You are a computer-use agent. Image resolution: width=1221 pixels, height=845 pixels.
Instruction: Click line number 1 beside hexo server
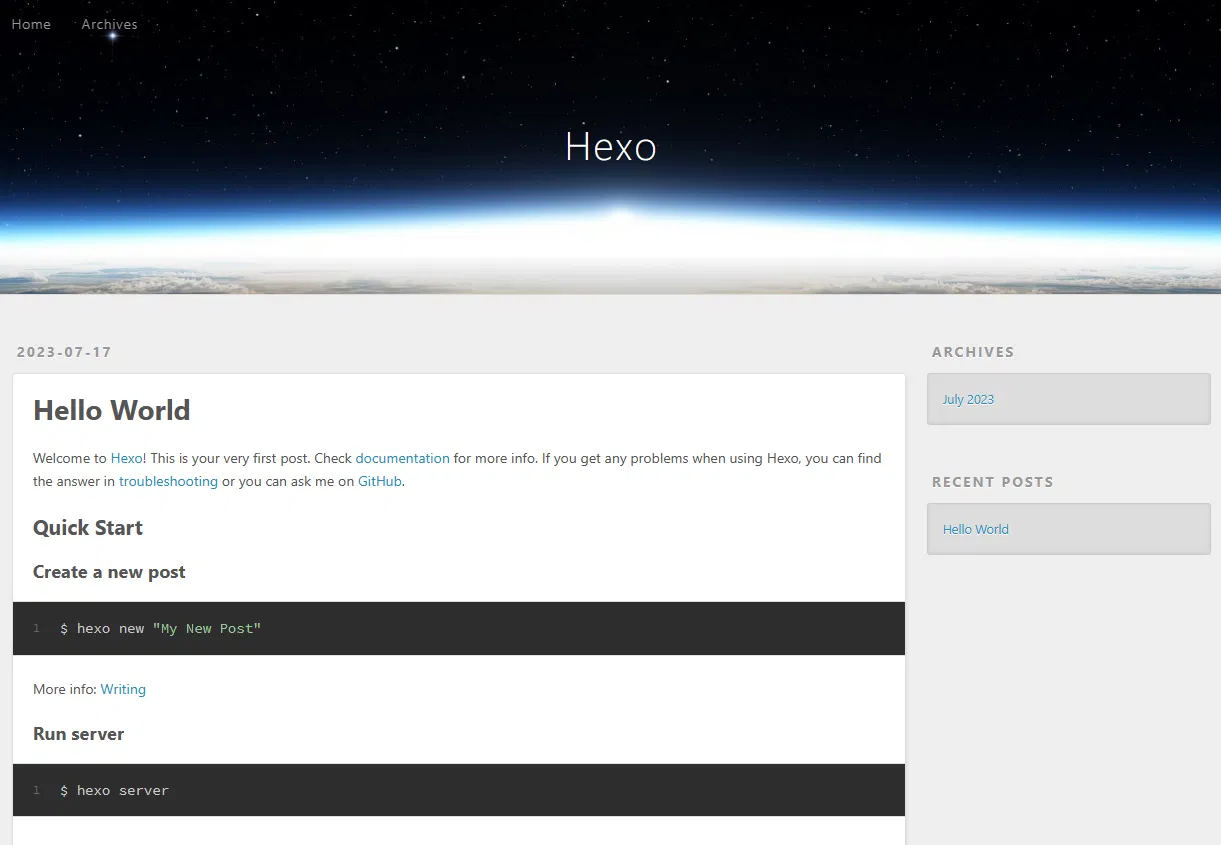pyautogui.click(x=36, y=790)
